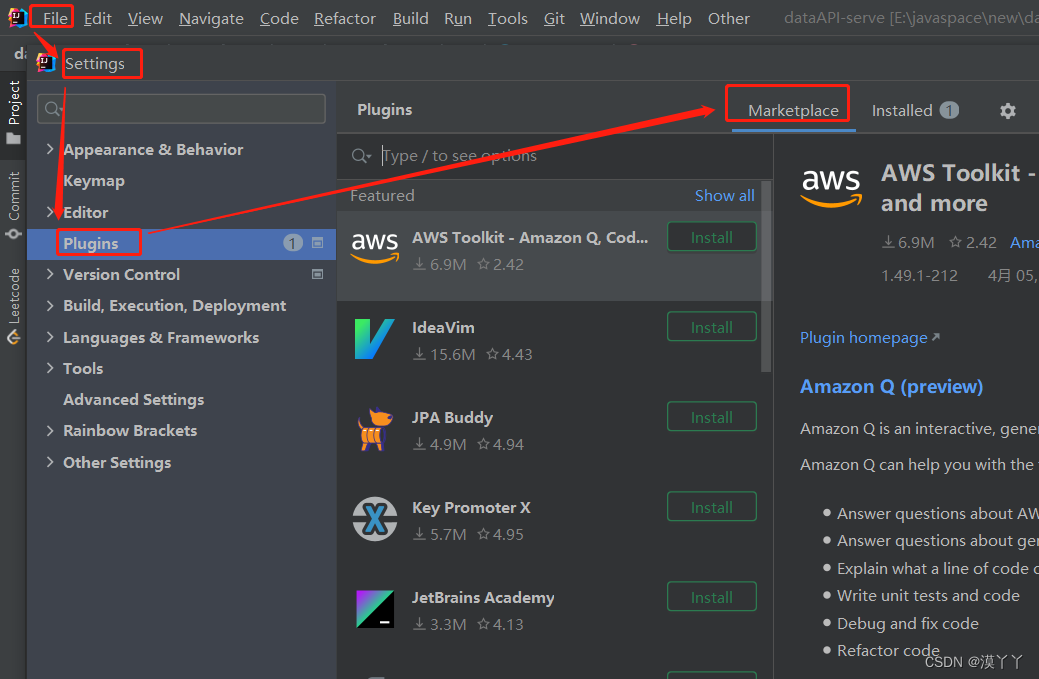This screenshot has height=679, width=1039.
Task: Expand the Version Control settings group
Action: tap(50, 274)
